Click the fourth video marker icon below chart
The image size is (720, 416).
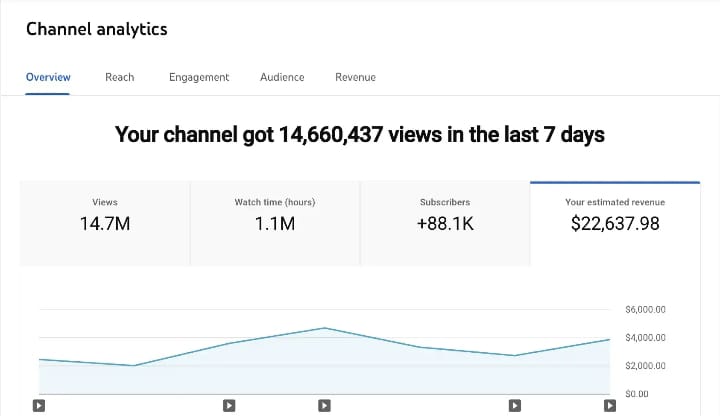pyautogui.click(x=514, y=406)
